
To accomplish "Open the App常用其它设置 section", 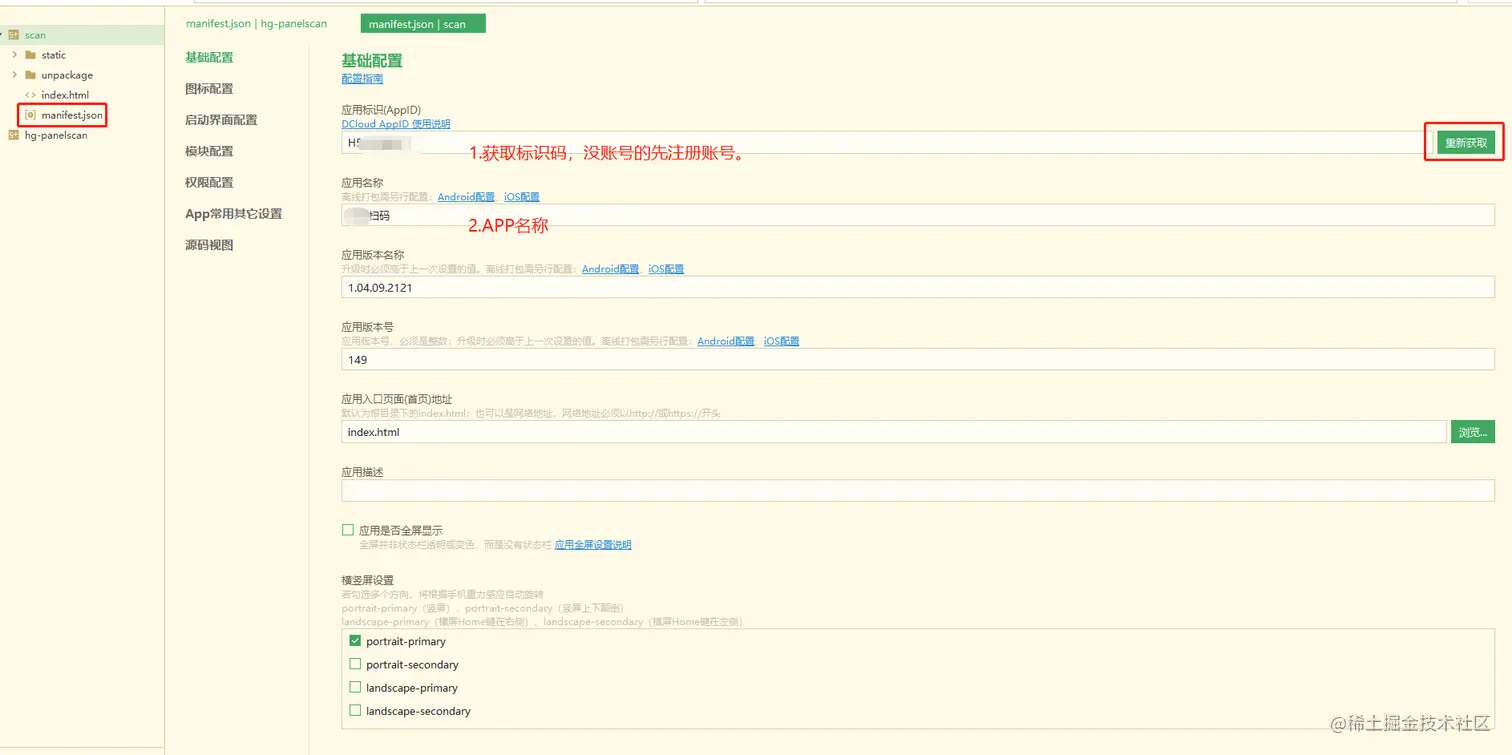I will [x=233, y=213].
